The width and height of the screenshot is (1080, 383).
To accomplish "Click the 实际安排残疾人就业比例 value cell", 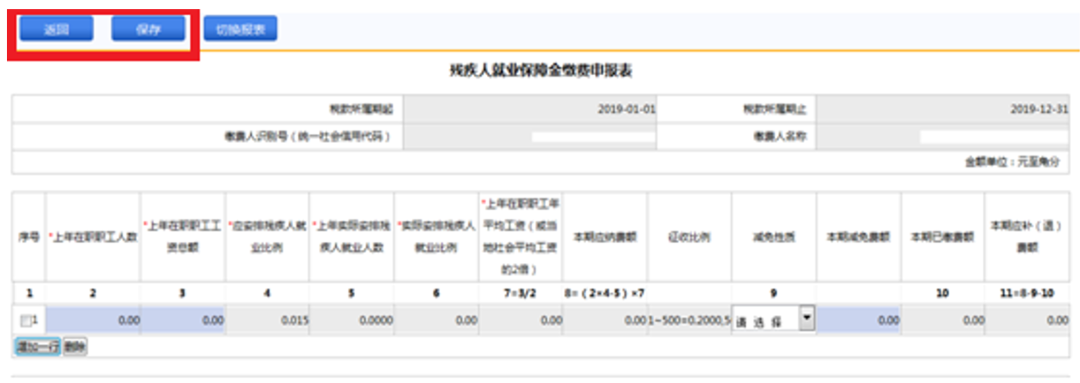I will pyautogui.click(x=437, y=320).
